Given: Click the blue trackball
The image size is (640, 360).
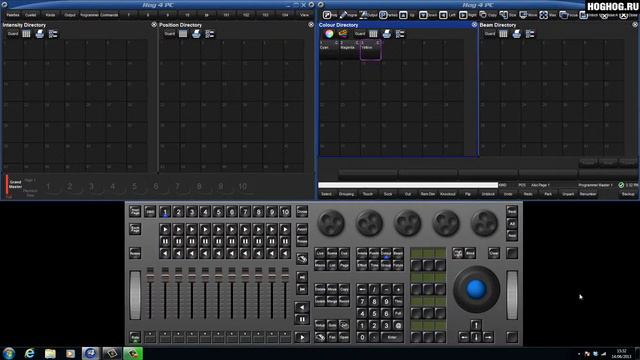Looking at the screenshot, I should [476, 289].
